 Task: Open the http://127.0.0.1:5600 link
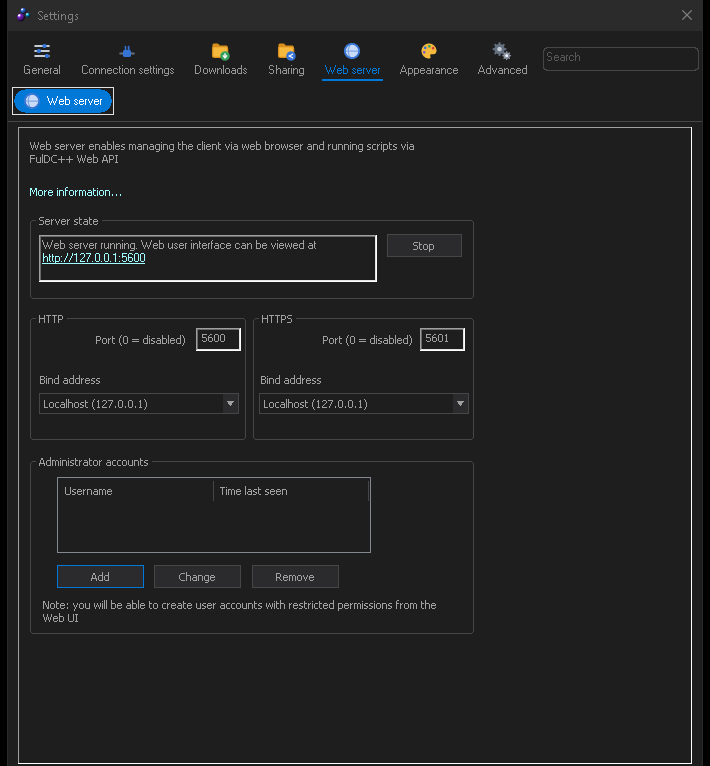[x=94, y=258]
